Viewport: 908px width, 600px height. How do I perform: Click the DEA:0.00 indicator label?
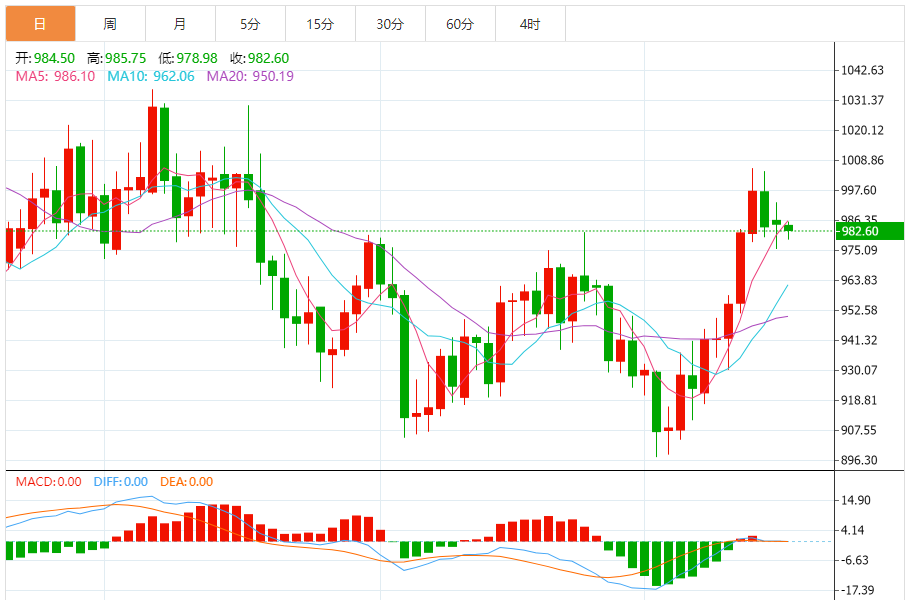click(x=186, y=482)
